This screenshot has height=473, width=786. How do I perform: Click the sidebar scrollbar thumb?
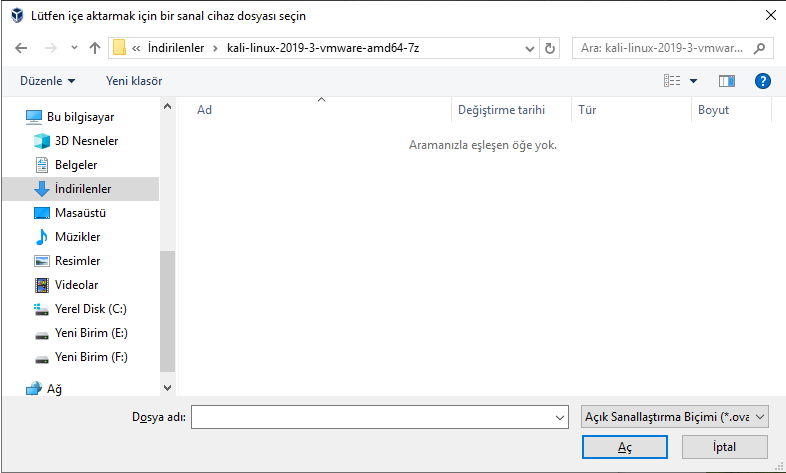167,311
